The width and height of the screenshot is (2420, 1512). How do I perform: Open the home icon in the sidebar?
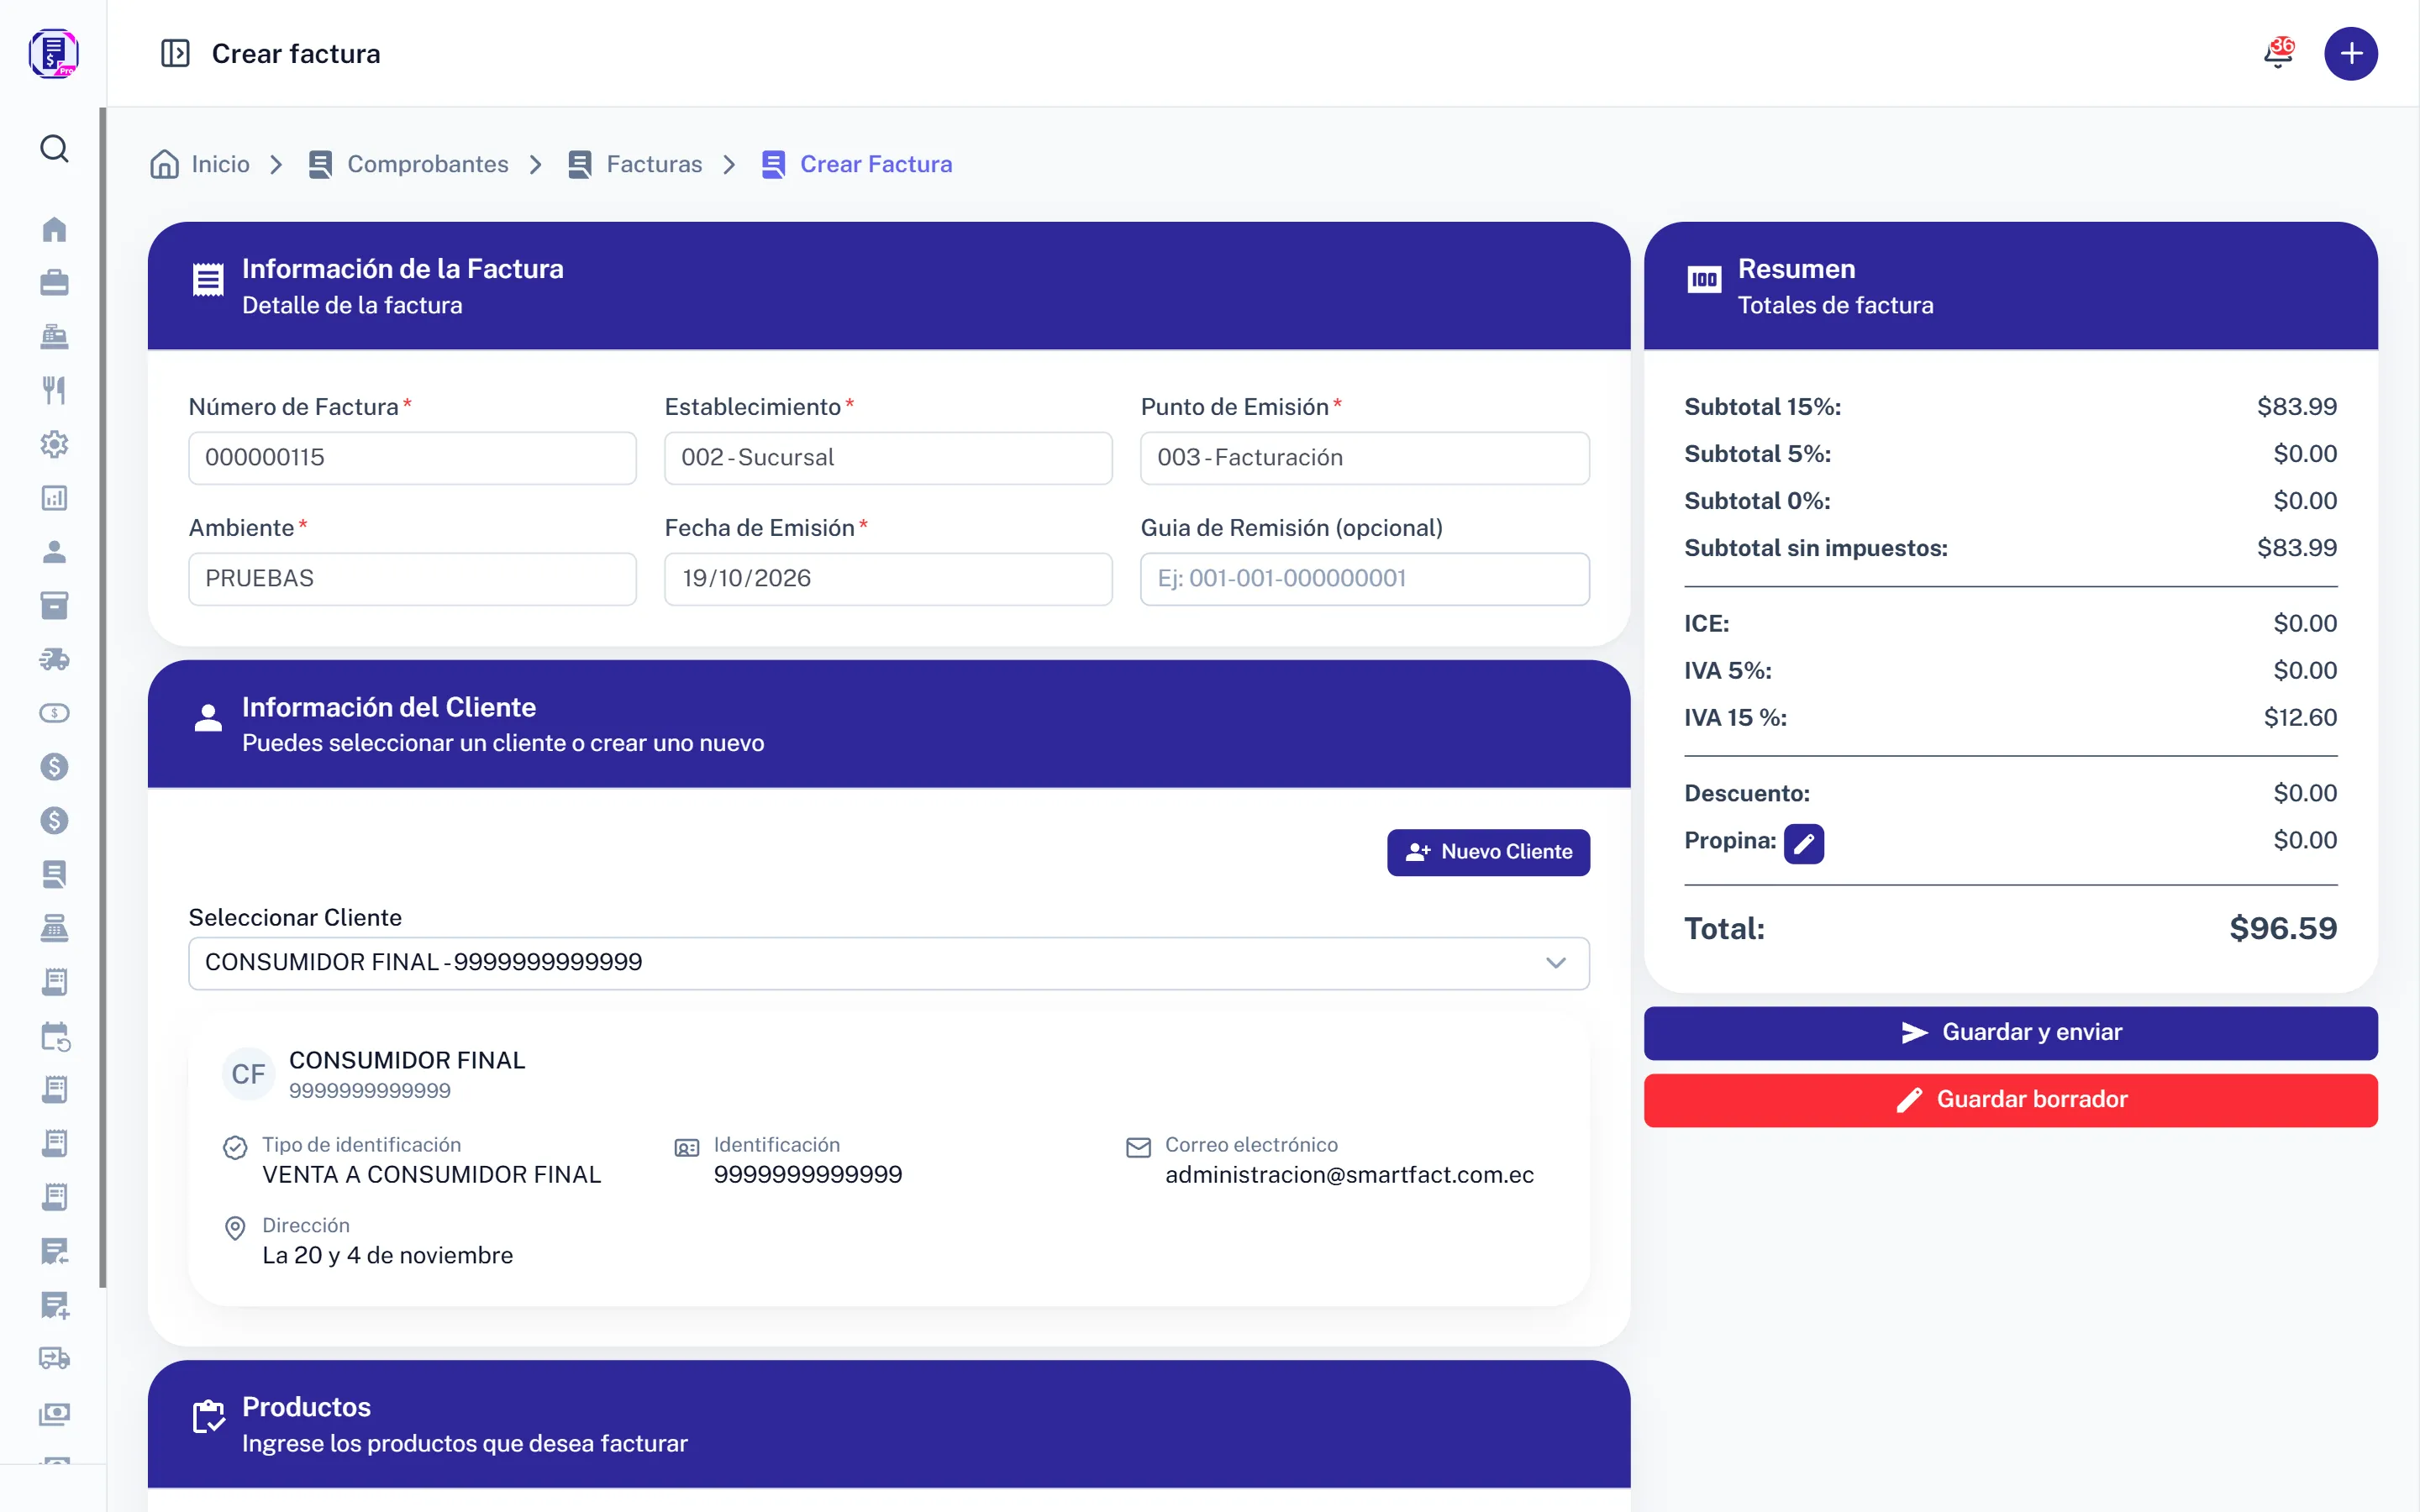54,229
